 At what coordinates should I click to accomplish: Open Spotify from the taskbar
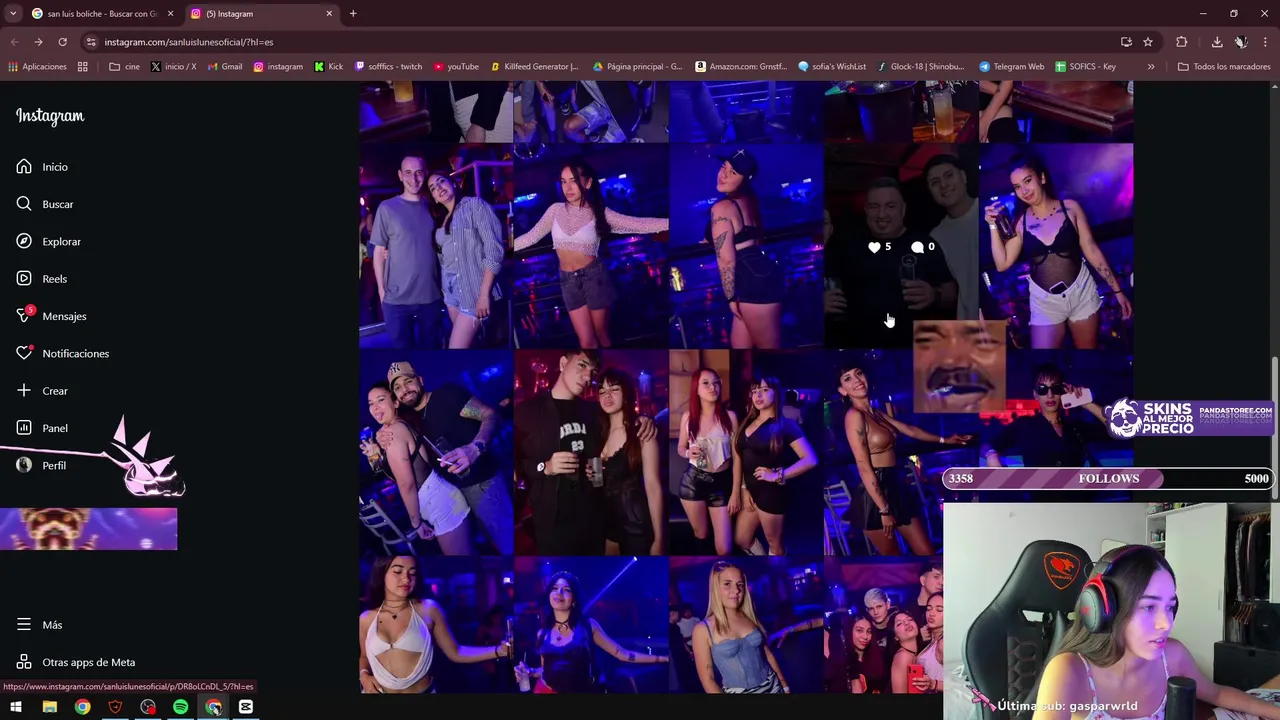click(x=181, y=707)
